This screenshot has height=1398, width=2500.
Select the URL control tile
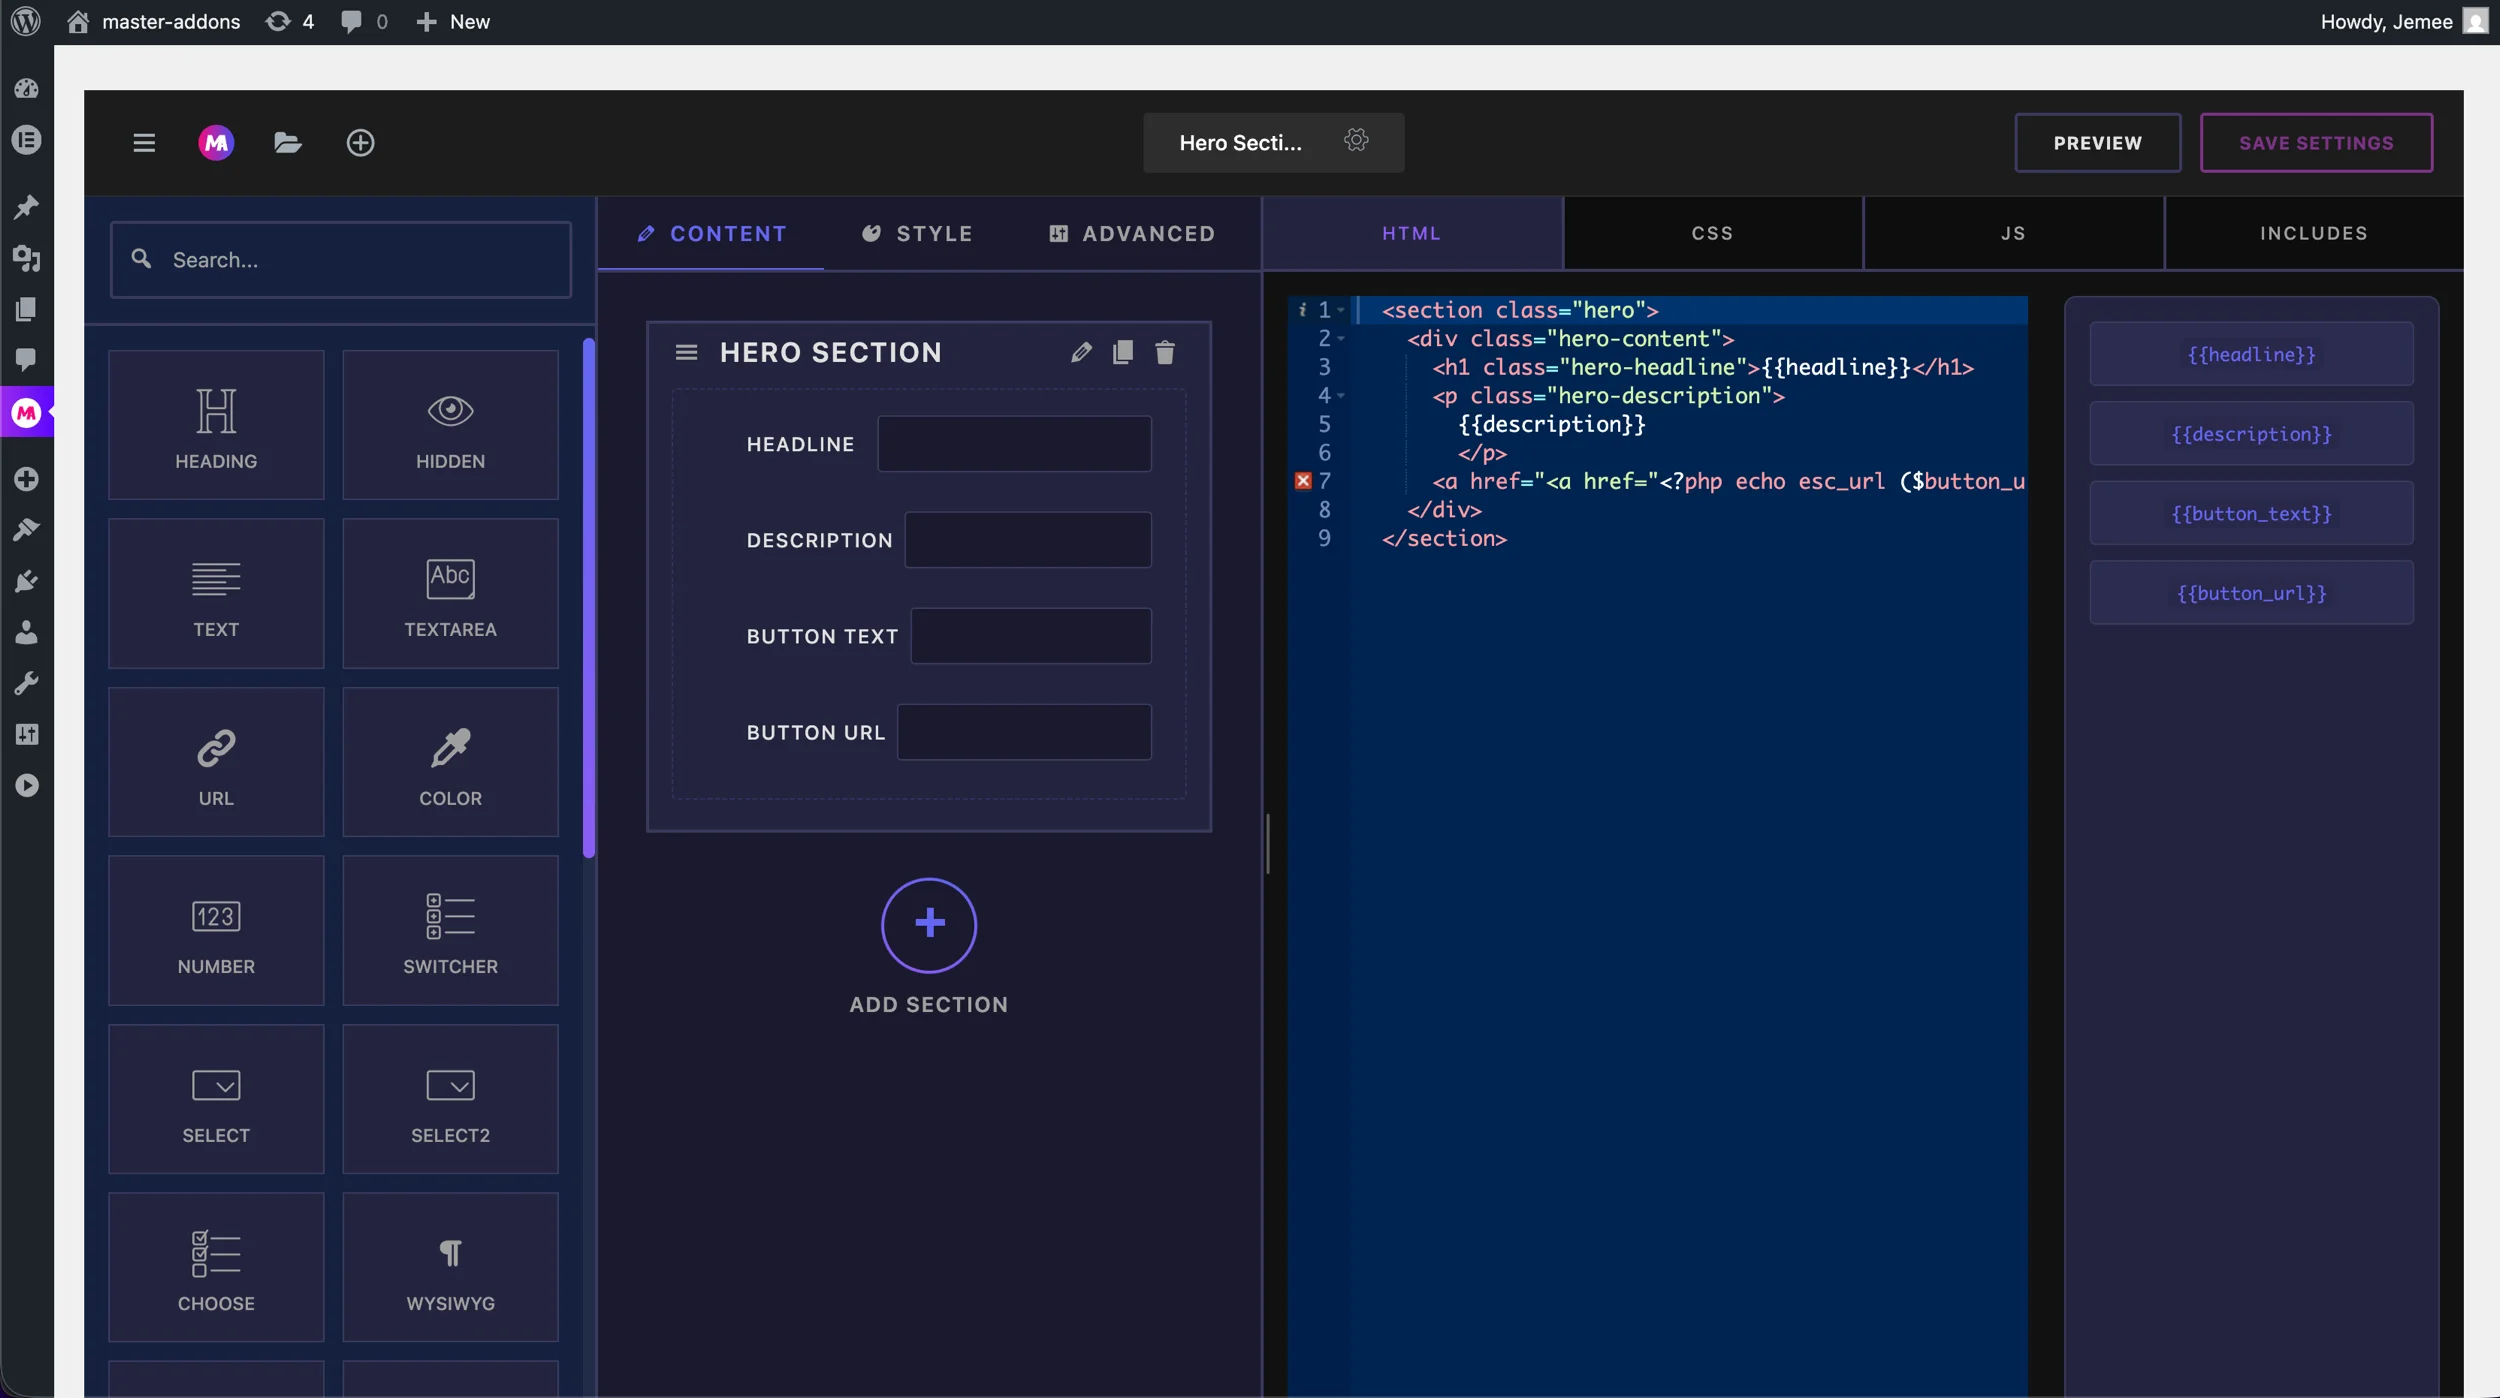216,762
